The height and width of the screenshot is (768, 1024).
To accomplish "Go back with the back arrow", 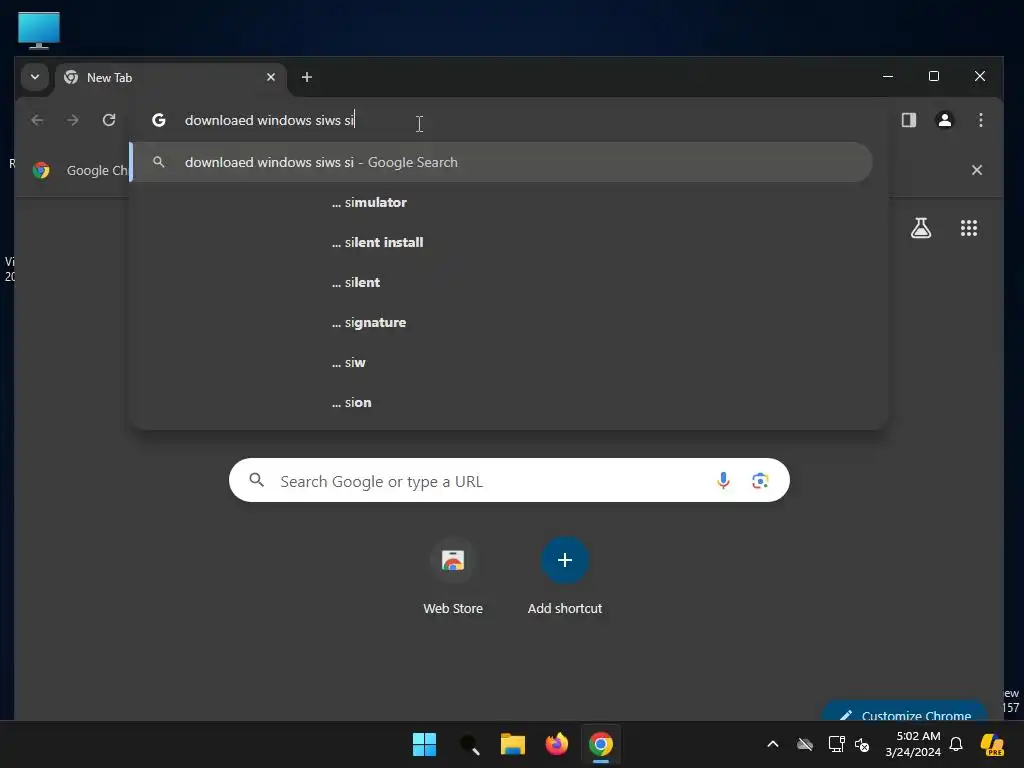I will (37, 120).
